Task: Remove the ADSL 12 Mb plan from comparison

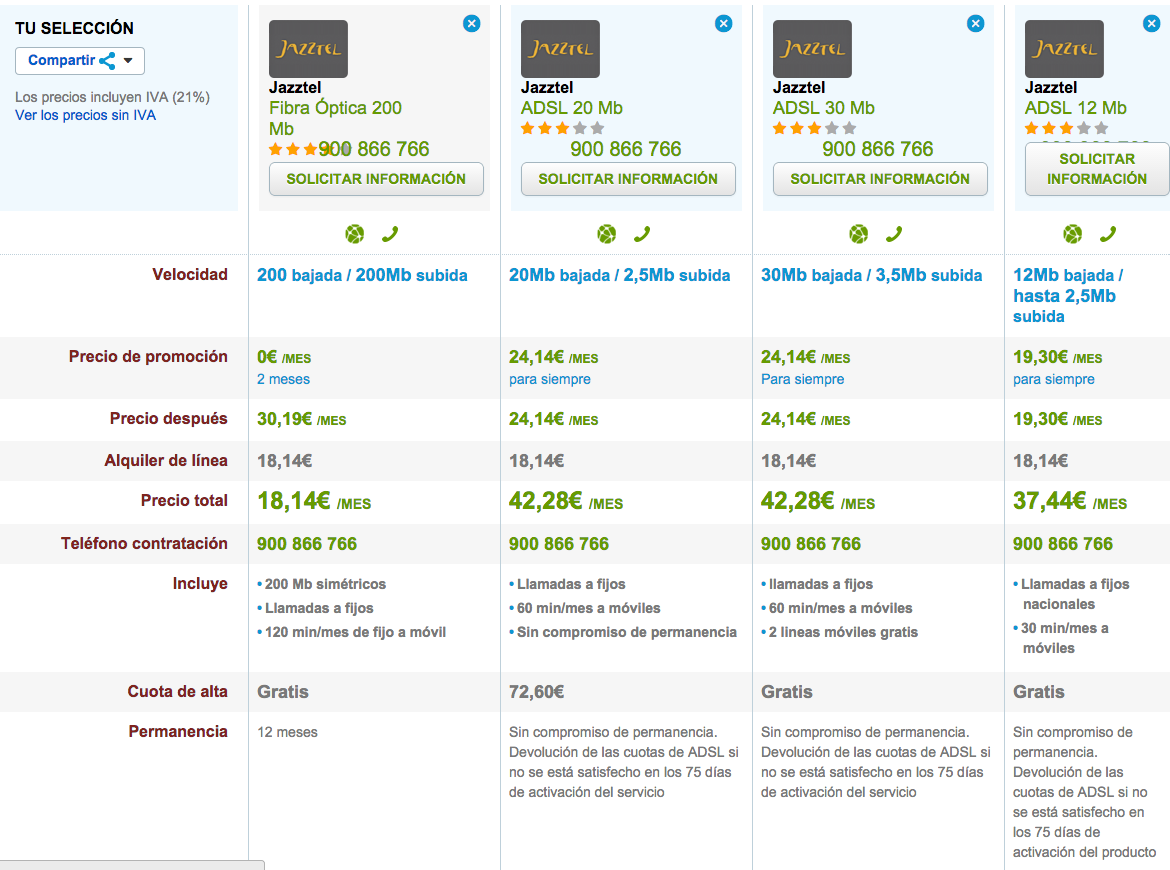Action: [1151, 24]
